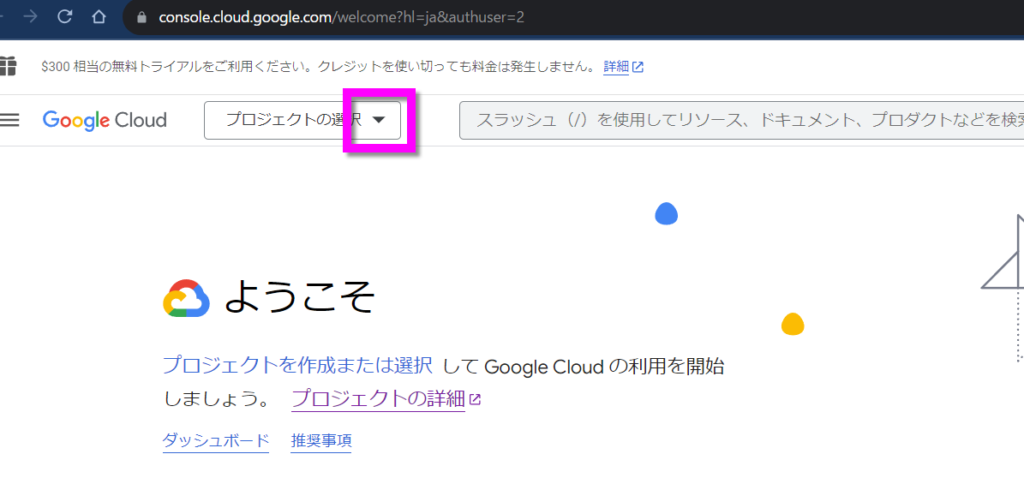1024x478 pixels.
Task: Click the padlock site info icon
Action: point(142,18)
